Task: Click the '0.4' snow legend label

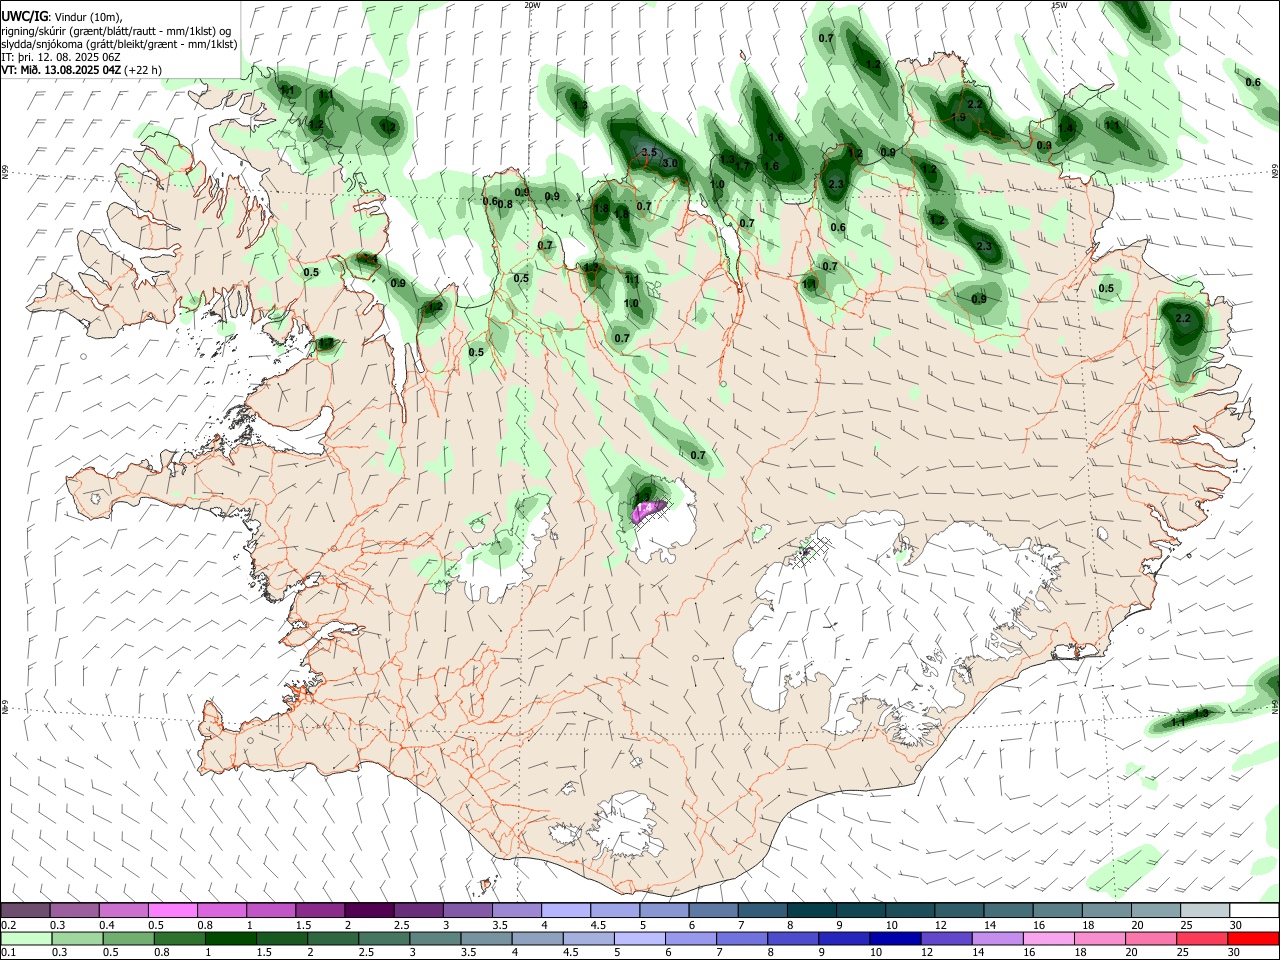Action: pyautogui.click(x=107, y=925)
